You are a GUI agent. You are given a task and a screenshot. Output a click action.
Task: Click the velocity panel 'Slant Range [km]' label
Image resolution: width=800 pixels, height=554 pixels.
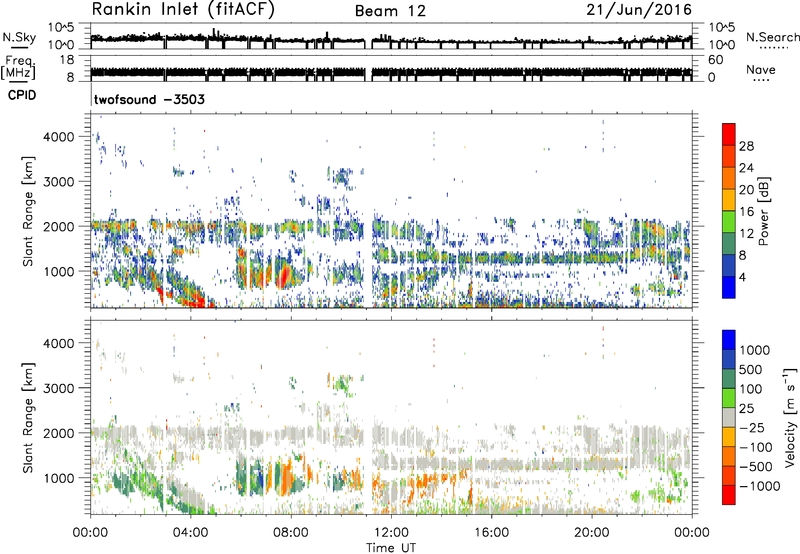(28, 418)
